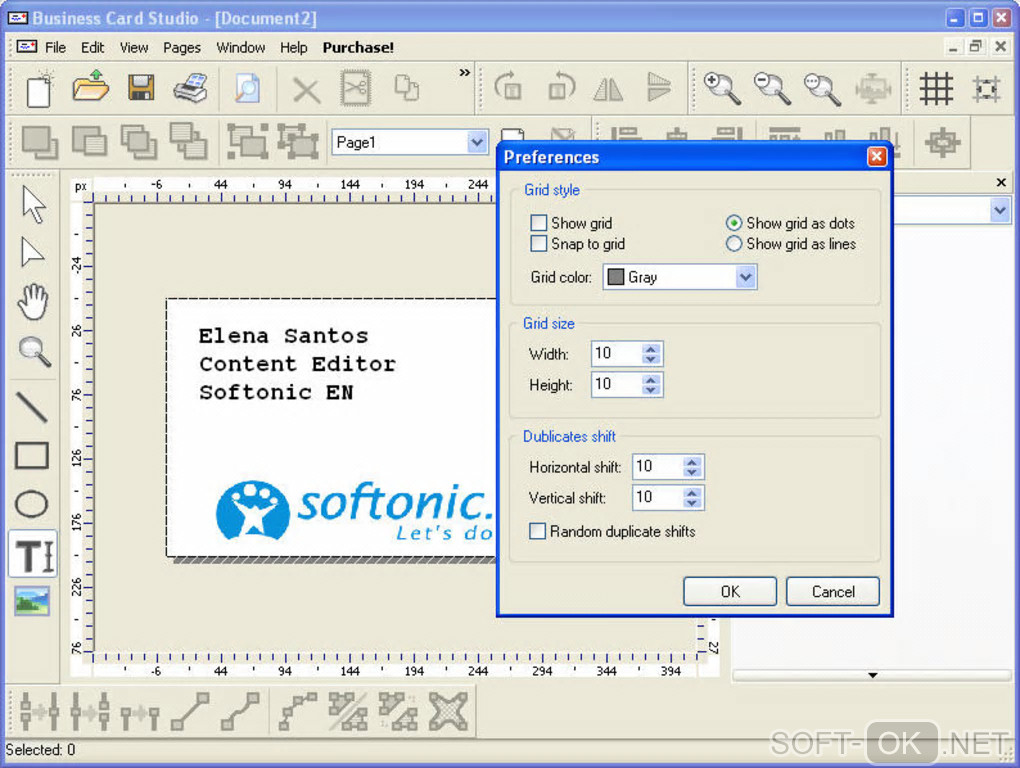The width and height of the screenshot is (1020, 768).
Task: Flip object horizontally icon
Action: point(609,89)
